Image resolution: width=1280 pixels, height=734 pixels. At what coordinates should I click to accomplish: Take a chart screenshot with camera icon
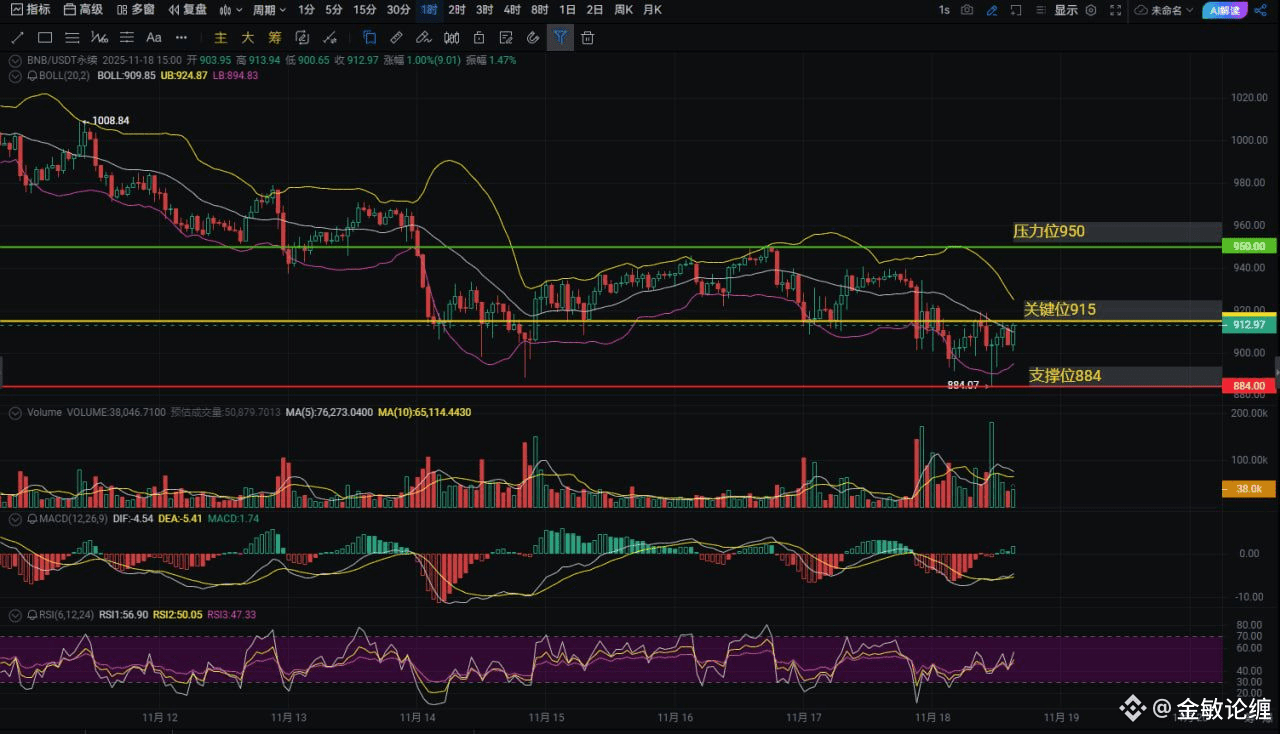pyautogui.click(x=967, y=10)
